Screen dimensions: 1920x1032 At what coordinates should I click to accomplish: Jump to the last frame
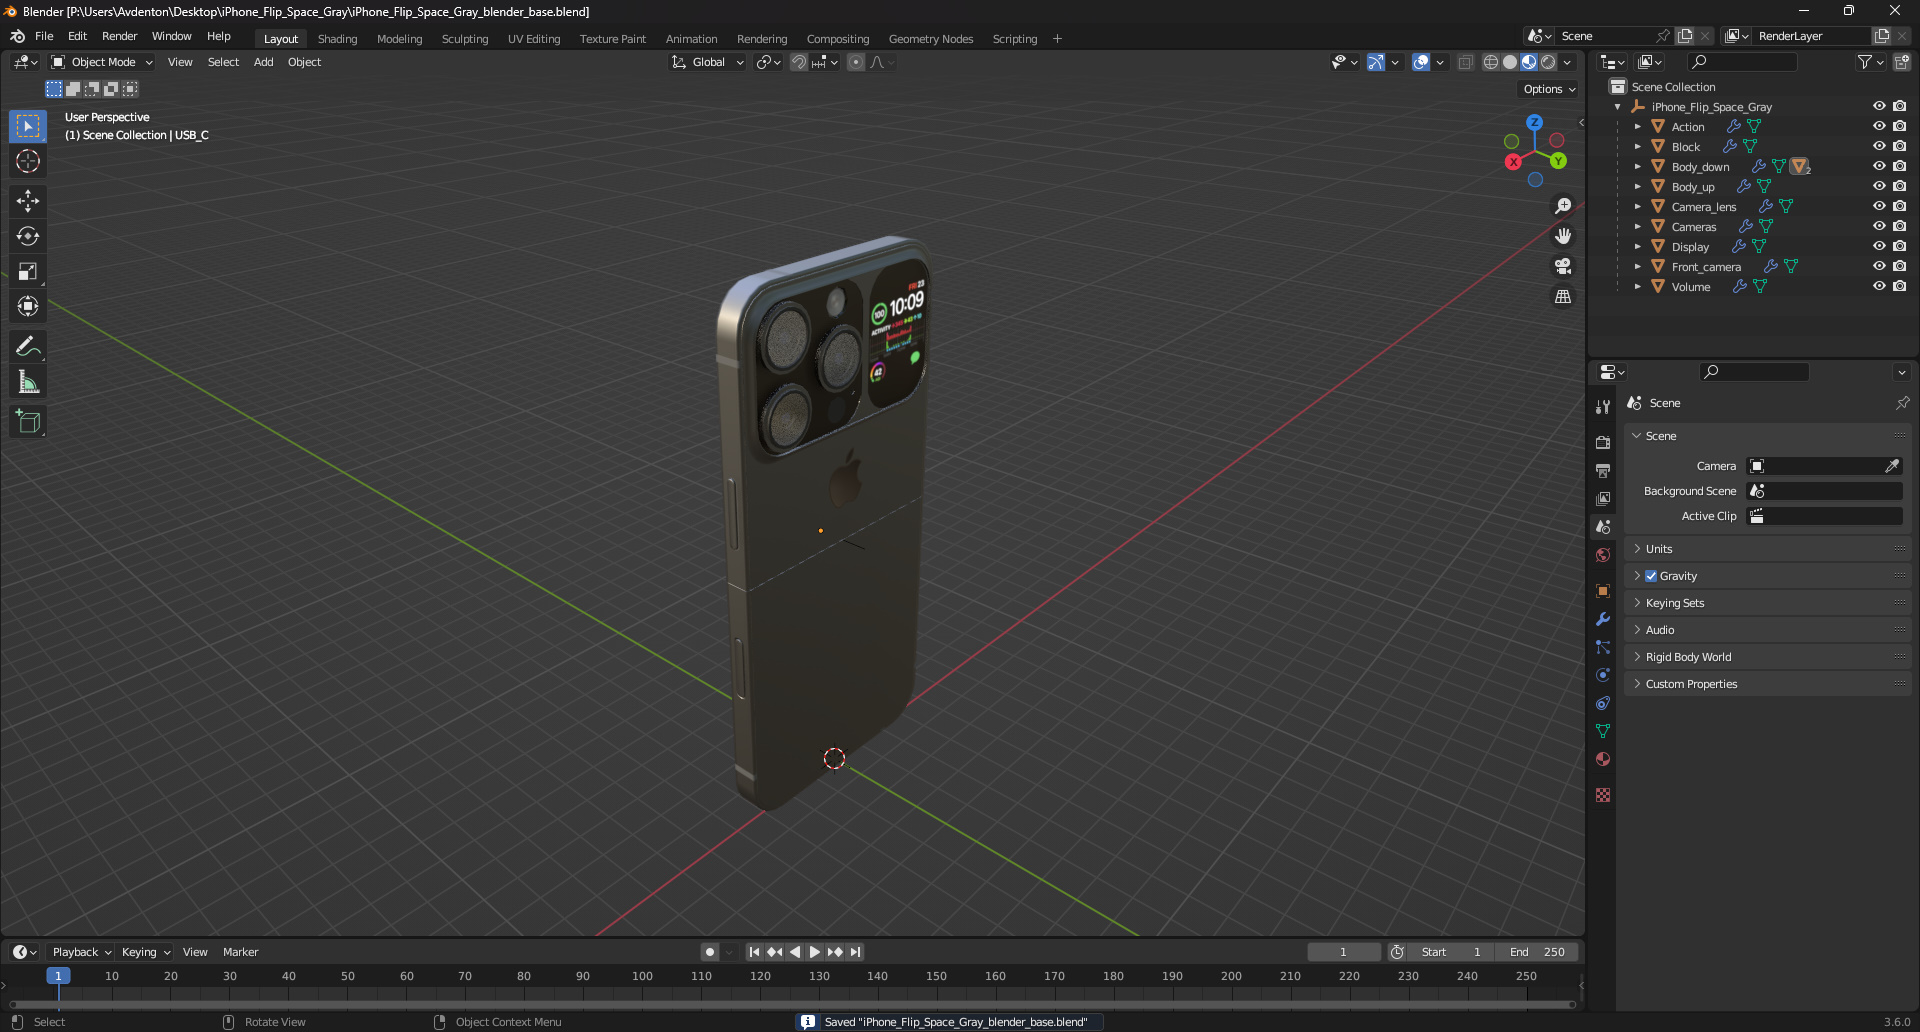(x=855, y=952)
